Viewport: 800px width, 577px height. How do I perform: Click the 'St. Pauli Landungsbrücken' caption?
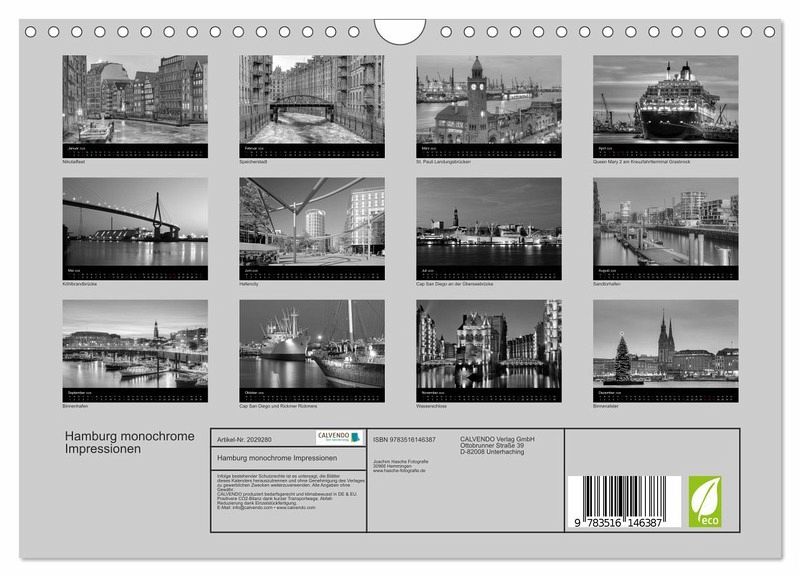click(443, 162)
